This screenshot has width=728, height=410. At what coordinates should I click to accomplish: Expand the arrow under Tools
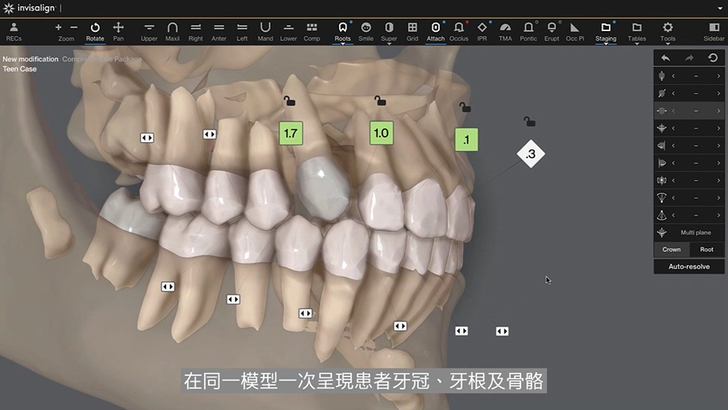668,44
